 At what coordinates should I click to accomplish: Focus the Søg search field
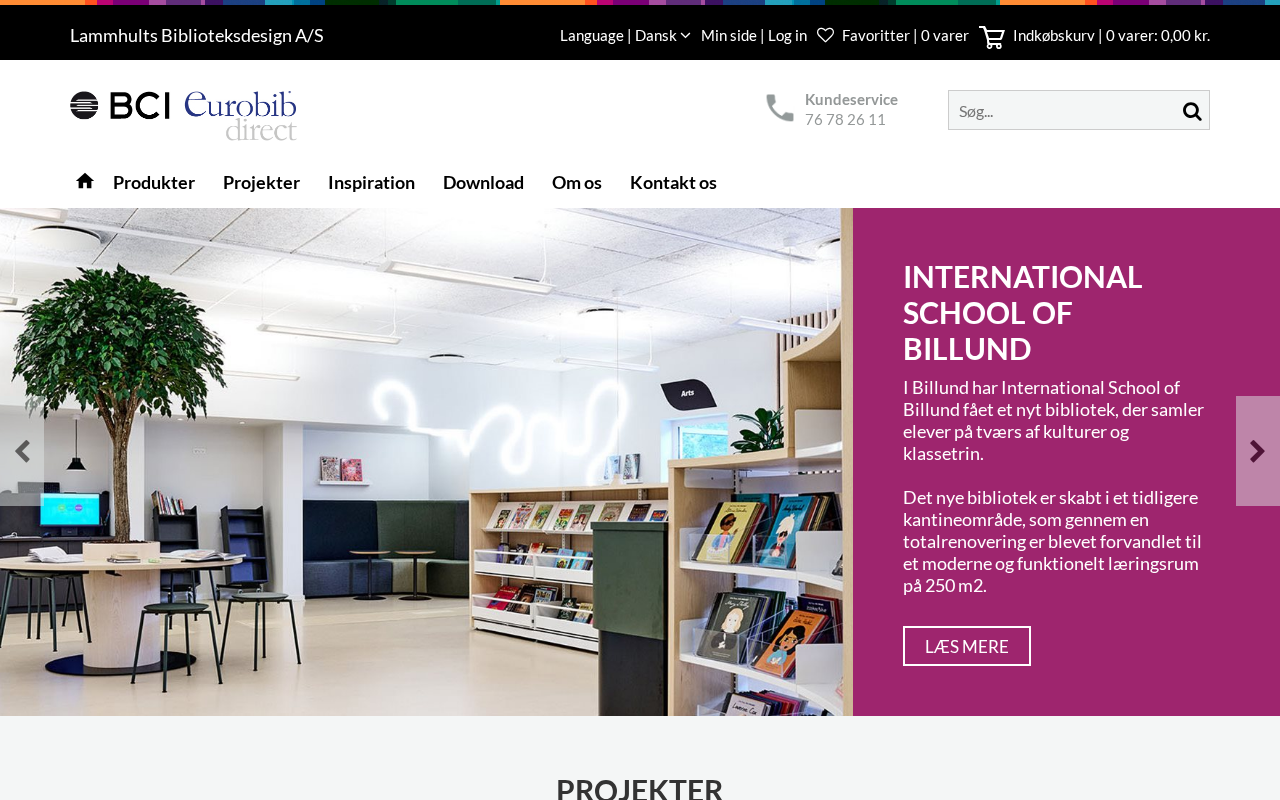coord(1063,110)
